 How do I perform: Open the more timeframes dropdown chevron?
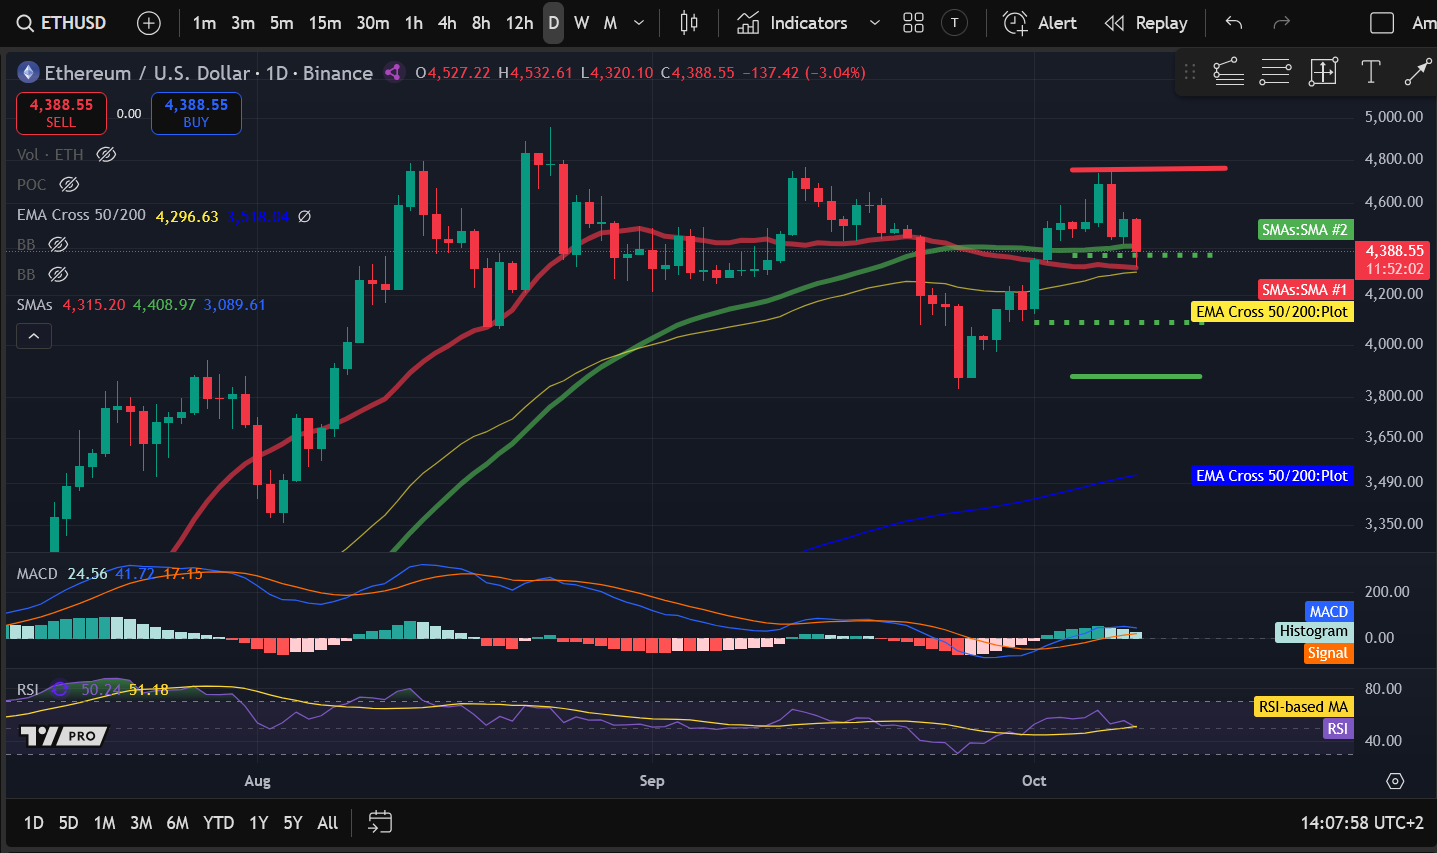[x=639, y=23]
